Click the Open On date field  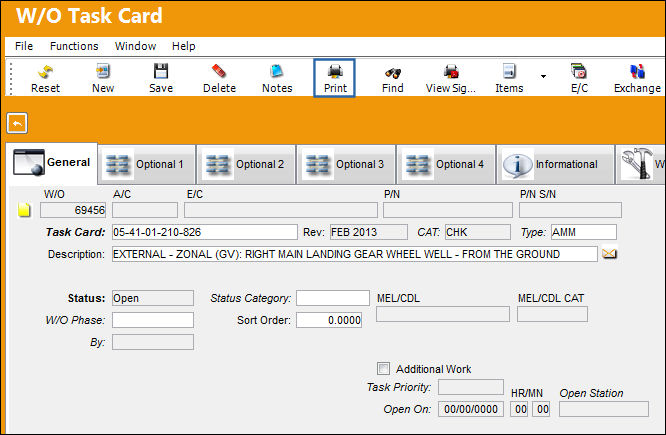[x=471, y=409]
